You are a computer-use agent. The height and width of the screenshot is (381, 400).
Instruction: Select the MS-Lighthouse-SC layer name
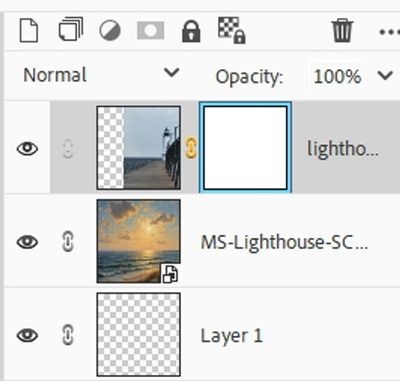click(284, 242)
